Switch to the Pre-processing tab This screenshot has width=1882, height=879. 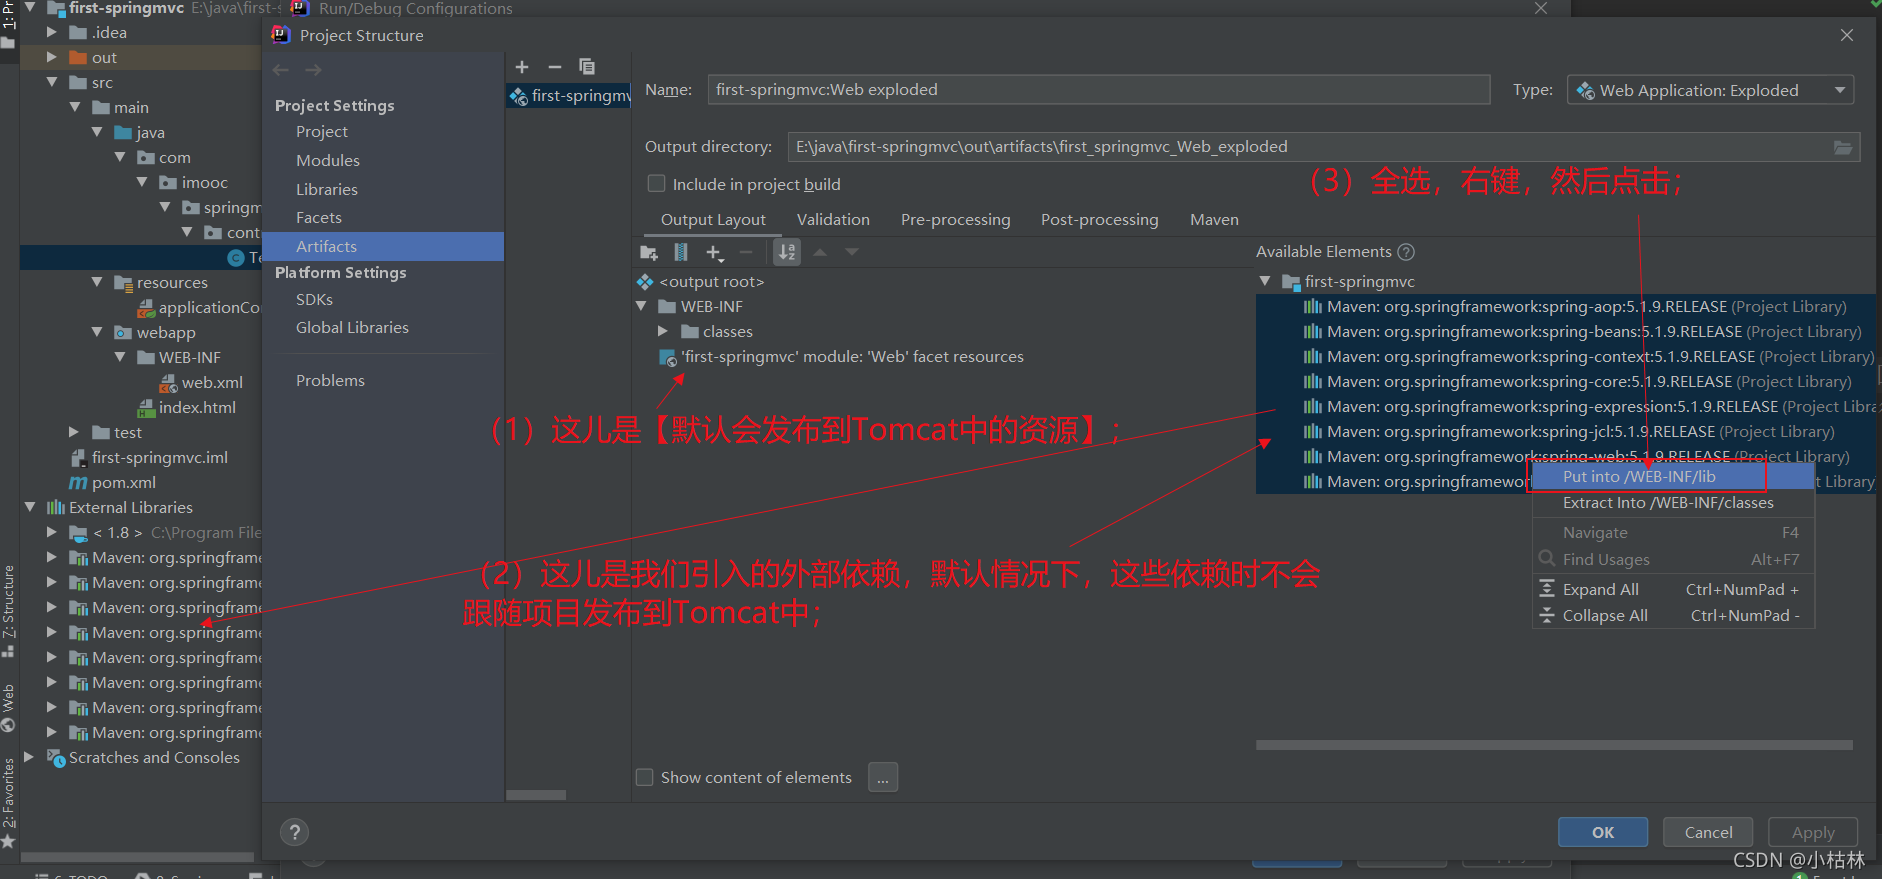[955, 220]
